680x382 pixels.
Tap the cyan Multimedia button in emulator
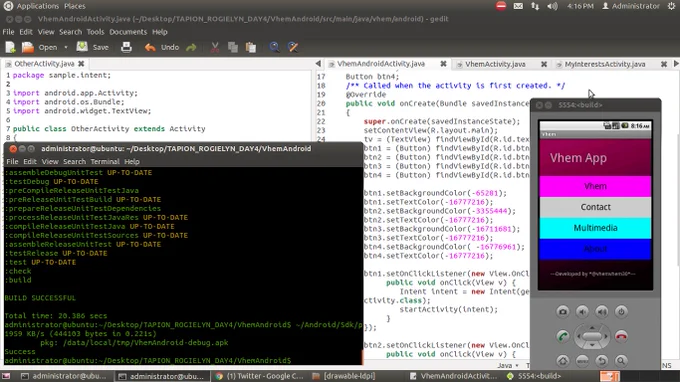click(595, 228)
